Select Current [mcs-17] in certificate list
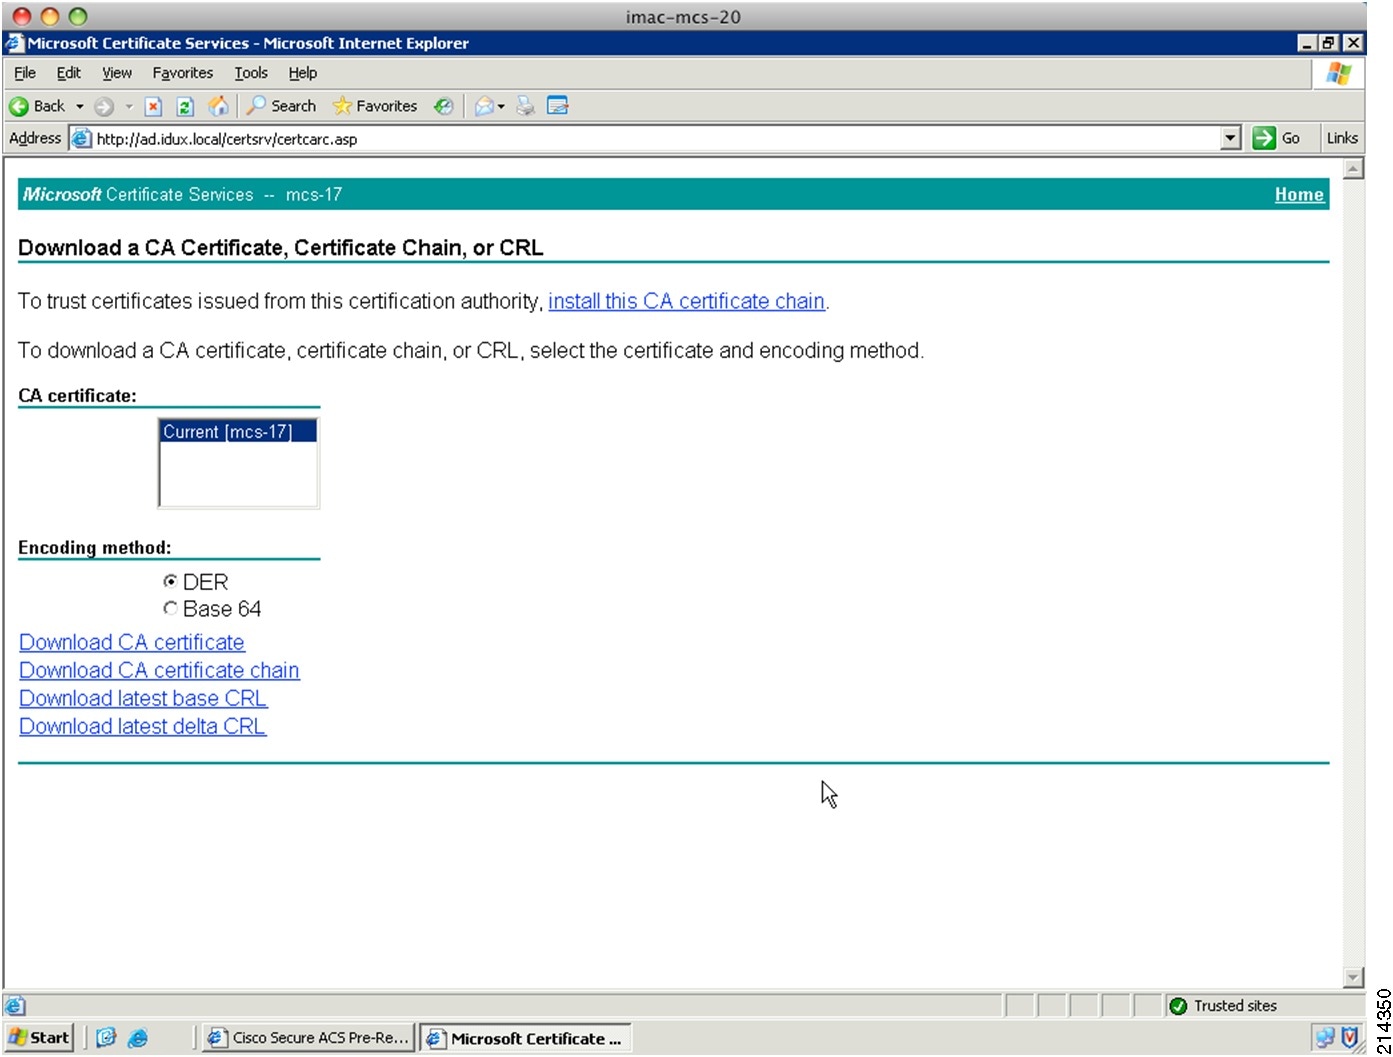Viewport: 1393px width, 1057px height. point(238,432)
